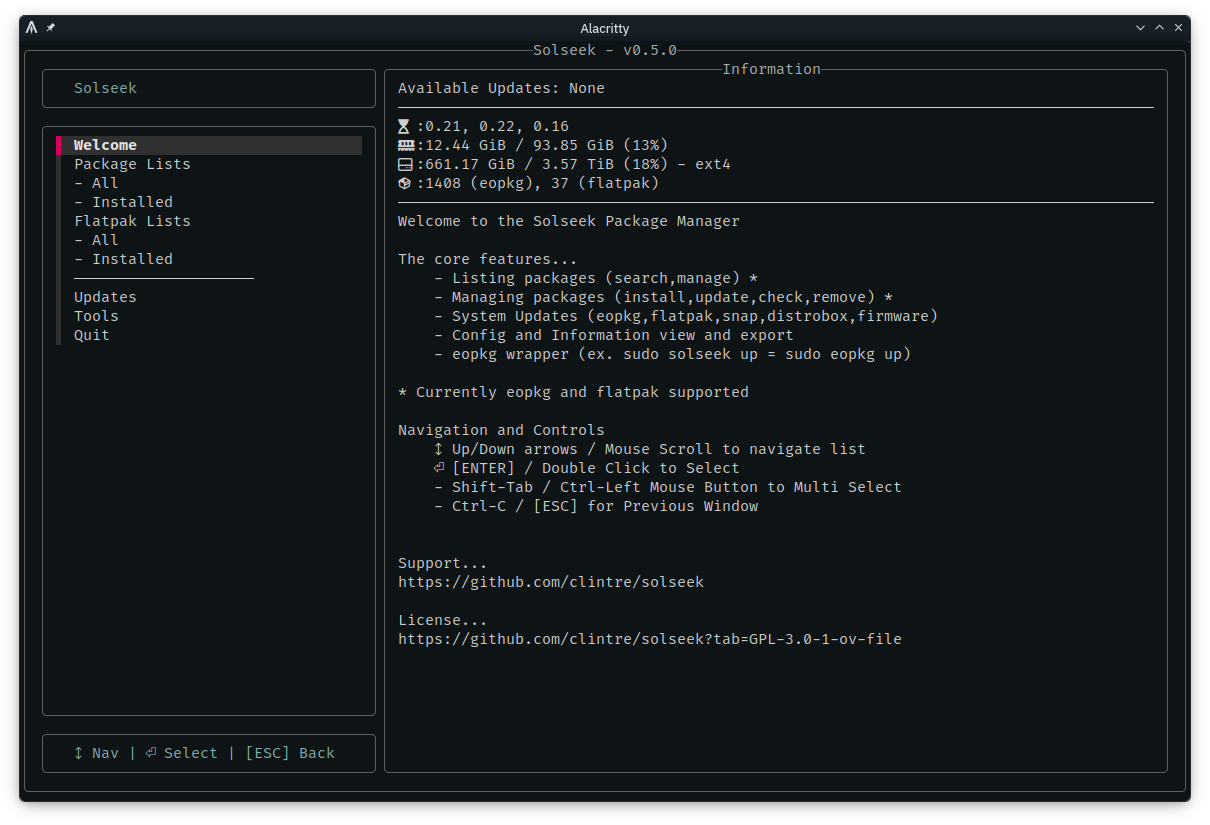Click the "Navigation and Controls" heading

(501, 430)
